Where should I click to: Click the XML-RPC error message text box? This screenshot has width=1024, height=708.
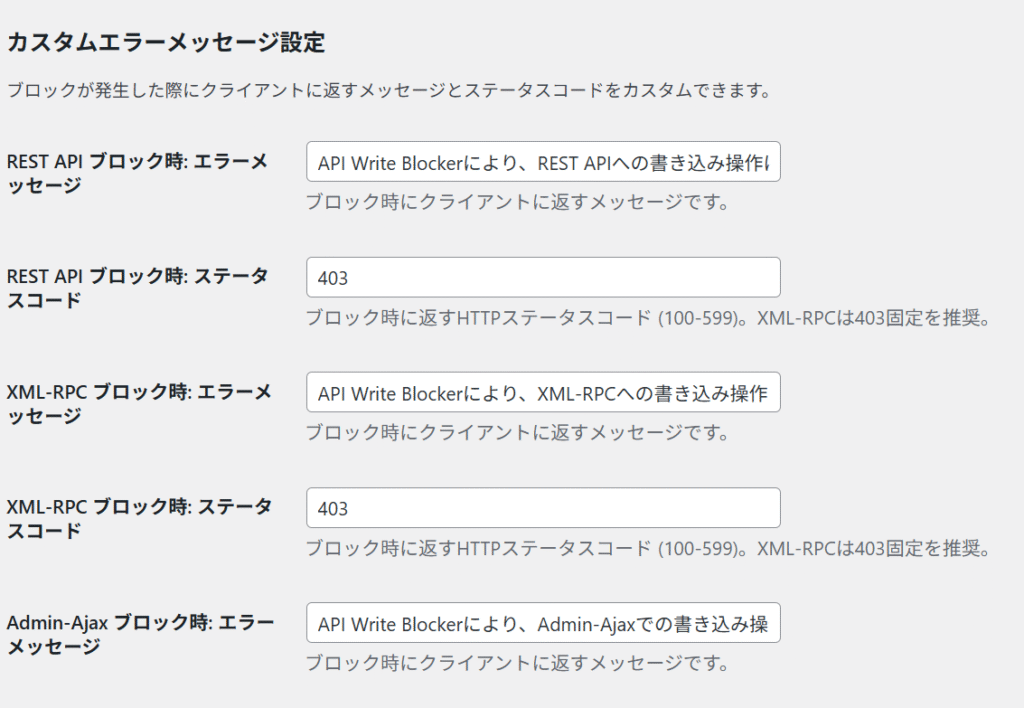point(543,393)
